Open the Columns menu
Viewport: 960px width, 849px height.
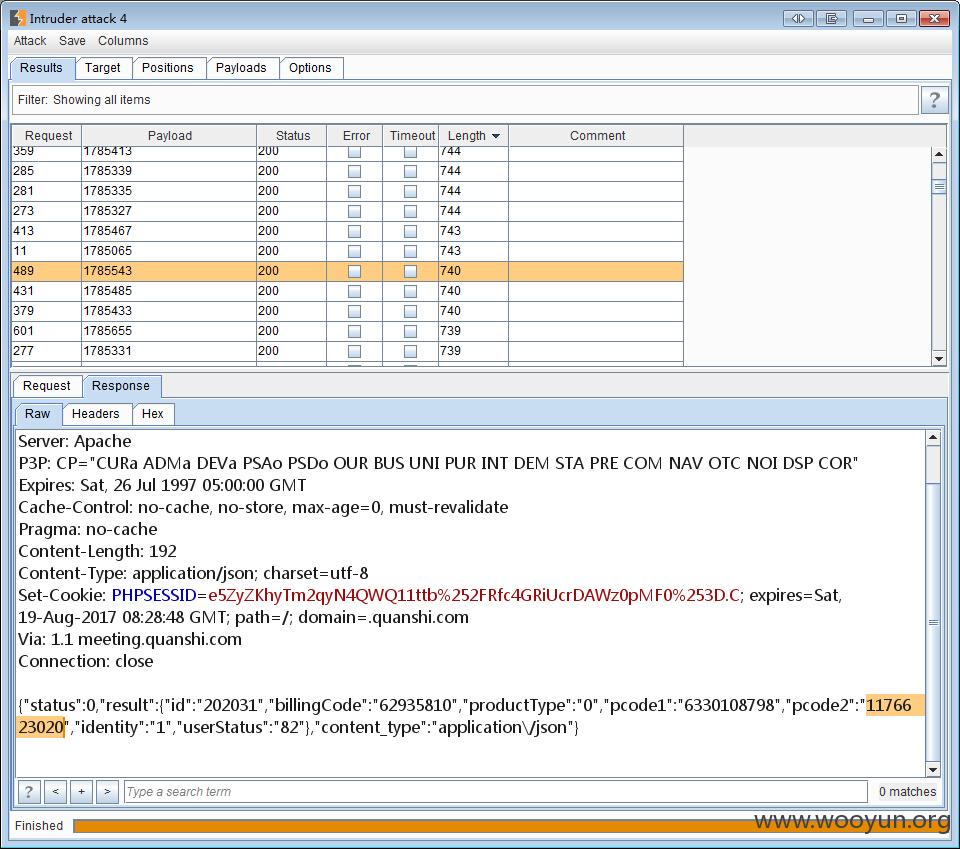(123, 41)
